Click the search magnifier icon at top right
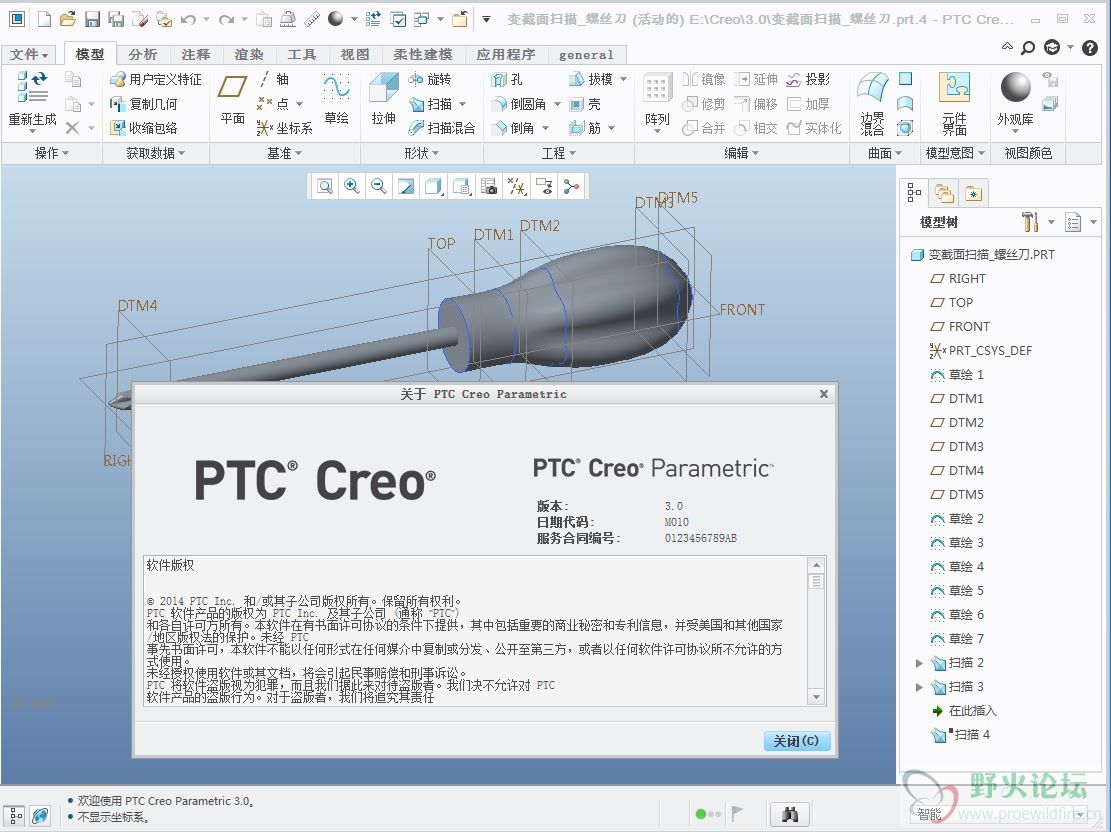The width and height of the screenshot is (1111, 832). [1027, 48]
